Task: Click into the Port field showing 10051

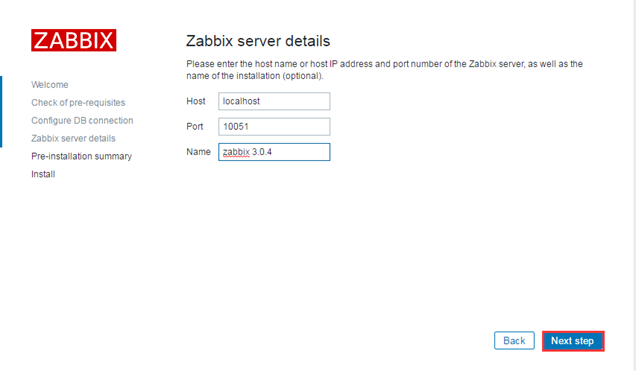Action: click(274, 127)
